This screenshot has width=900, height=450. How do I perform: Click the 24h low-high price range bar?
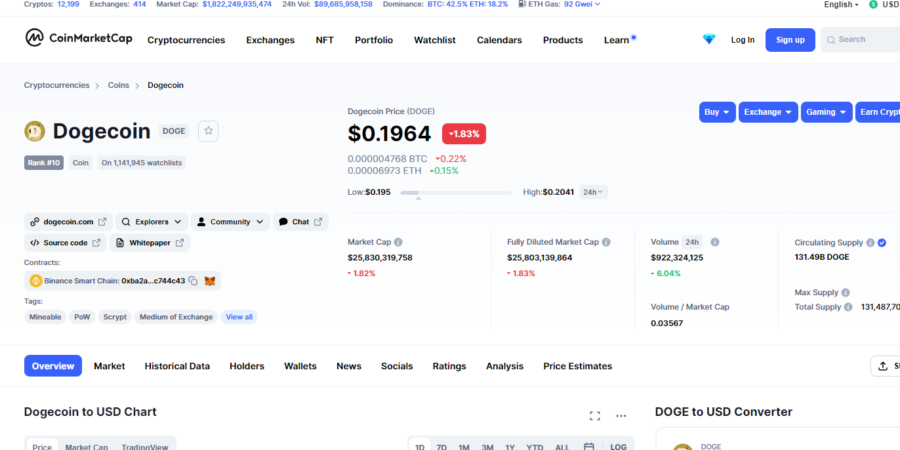456,193
